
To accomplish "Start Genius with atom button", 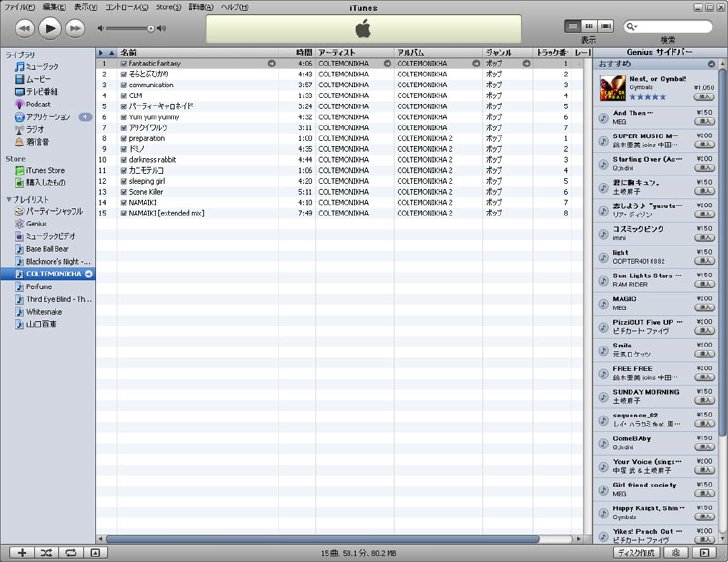I will [x=676, y=553].
